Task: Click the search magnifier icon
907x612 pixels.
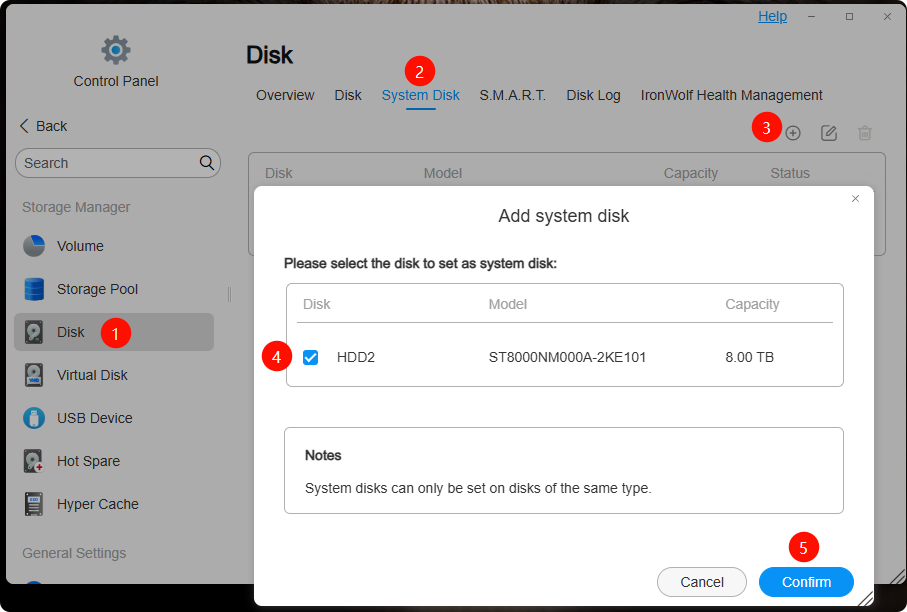Action: click(x=207, y=163)
